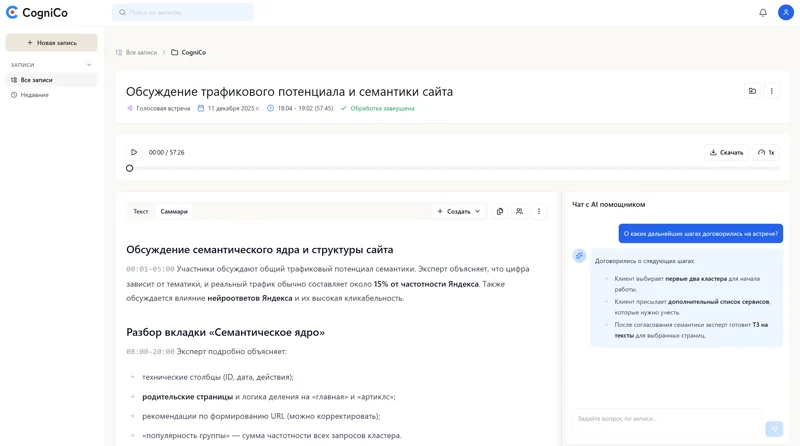Open the user profile avatar
Screen dimensions: 800x446
pos(786,12)
